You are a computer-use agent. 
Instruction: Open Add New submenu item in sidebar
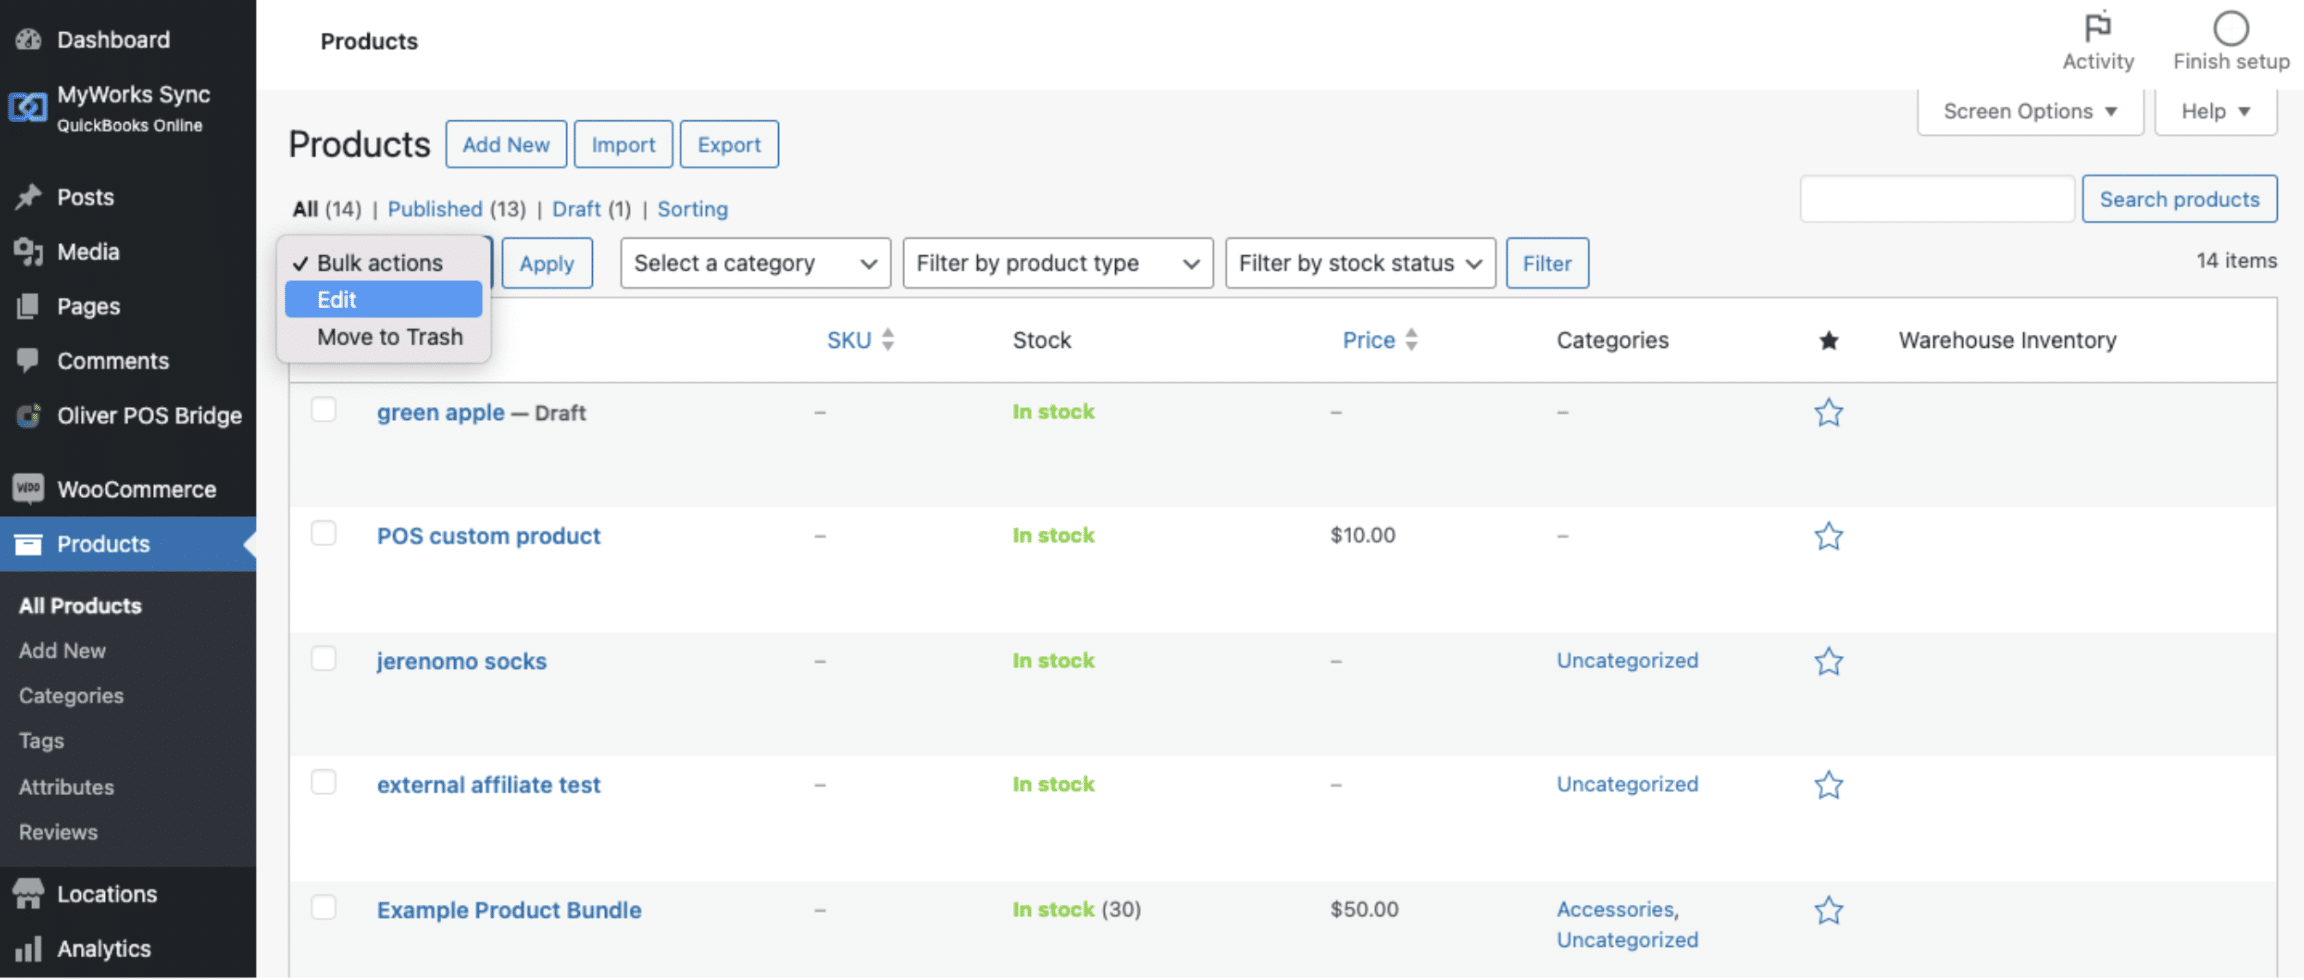pos(62,651)
